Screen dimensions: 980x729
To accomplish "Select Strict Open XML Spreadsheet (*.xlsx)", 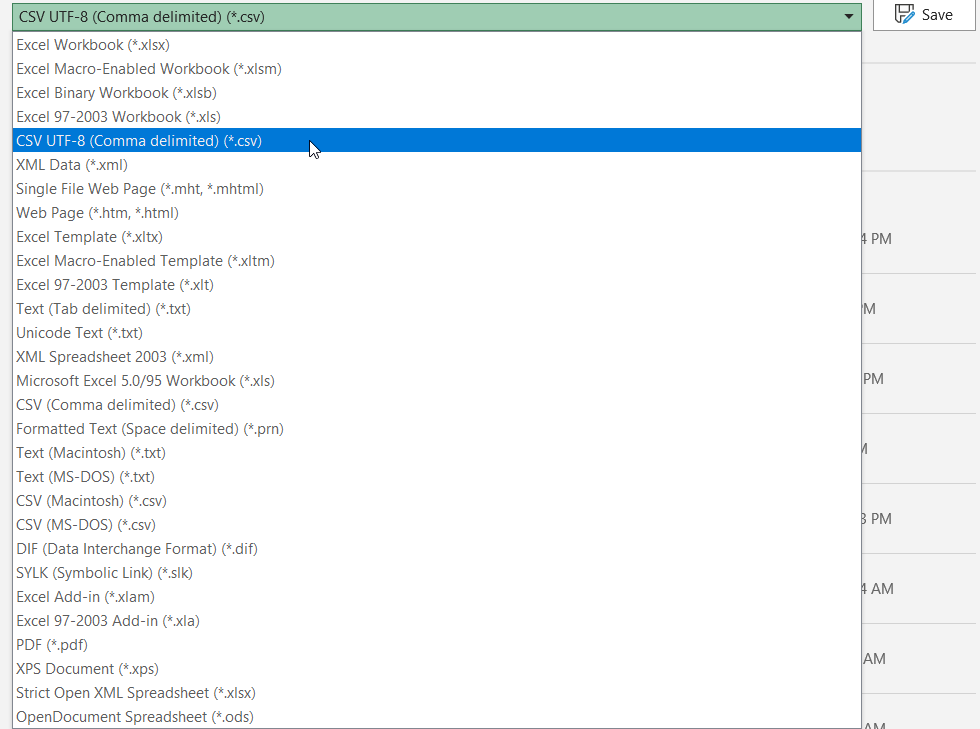I will point(436,693).
